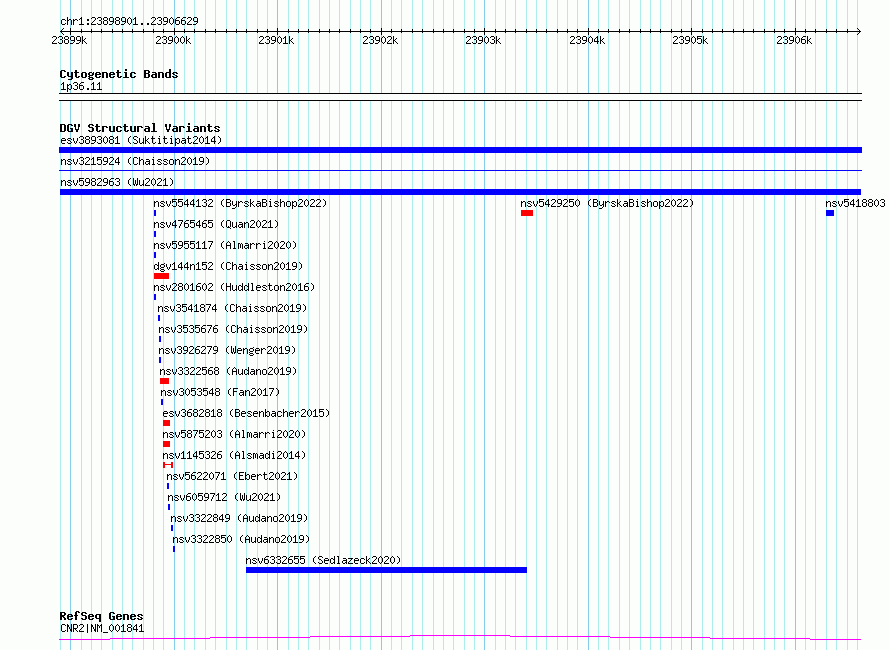Click the Cytogenetic Bands track title
This screenshot has width=890, height=650.
(119, 74)
